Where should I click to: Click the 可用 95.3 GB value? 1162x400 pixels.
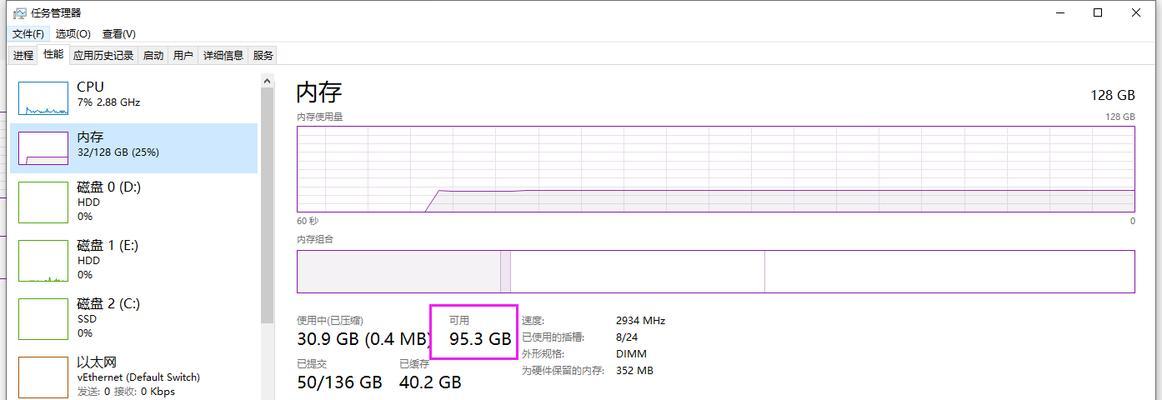(480, 339)
